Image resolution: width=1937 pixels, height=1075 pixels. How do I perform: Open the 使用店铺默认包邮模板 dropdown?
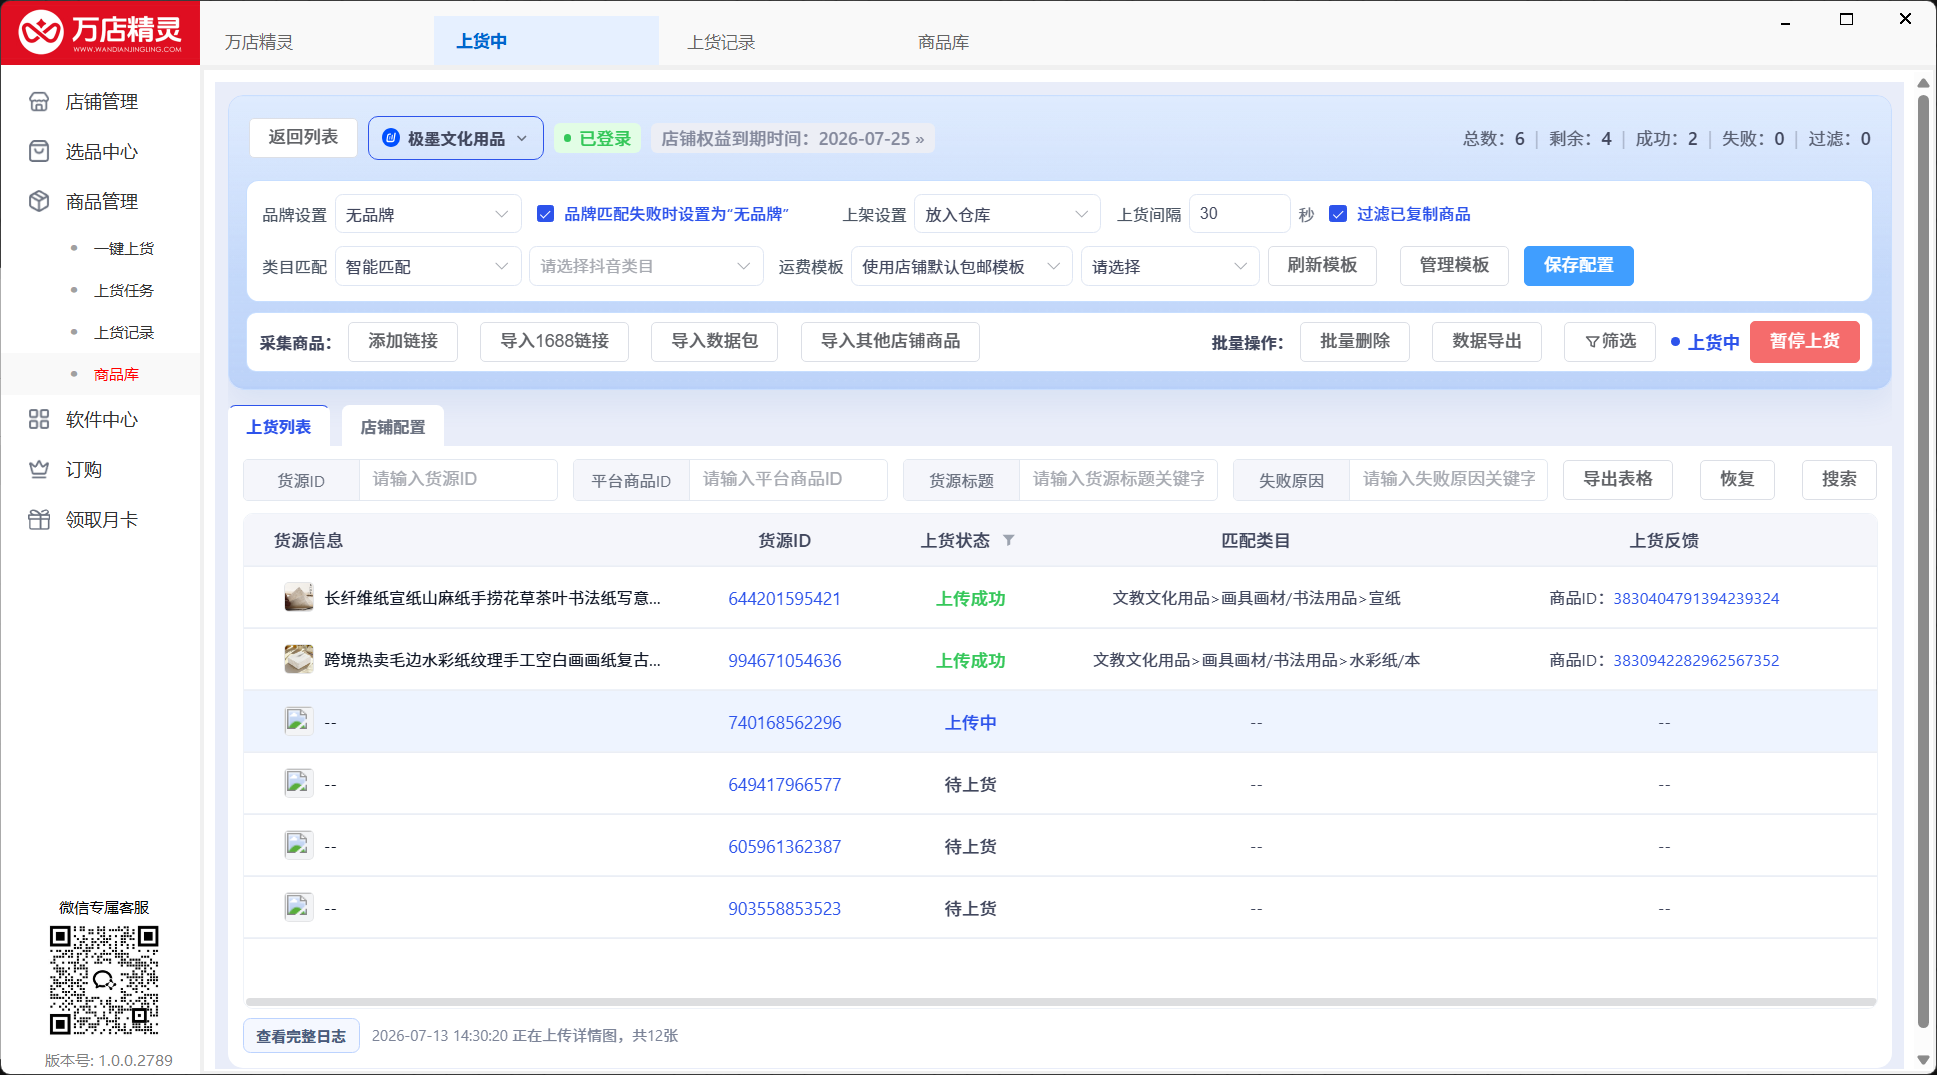(x=962, y=266)
